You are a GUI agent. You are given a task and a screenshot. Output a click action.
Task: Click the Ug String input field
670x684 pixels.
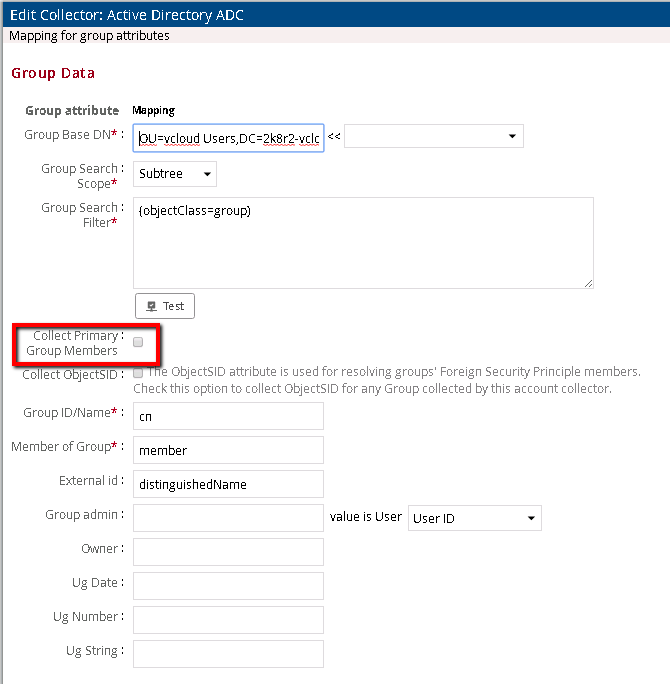pyautogui.click(x=228, y=654)
